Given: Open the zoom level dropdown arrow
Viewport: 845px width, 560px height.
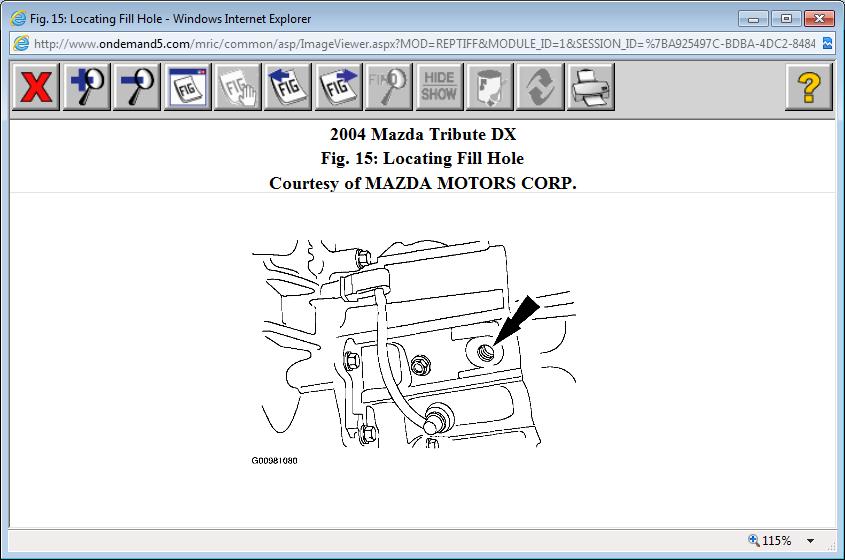Looking at the screenshot, I should point(810,541).
